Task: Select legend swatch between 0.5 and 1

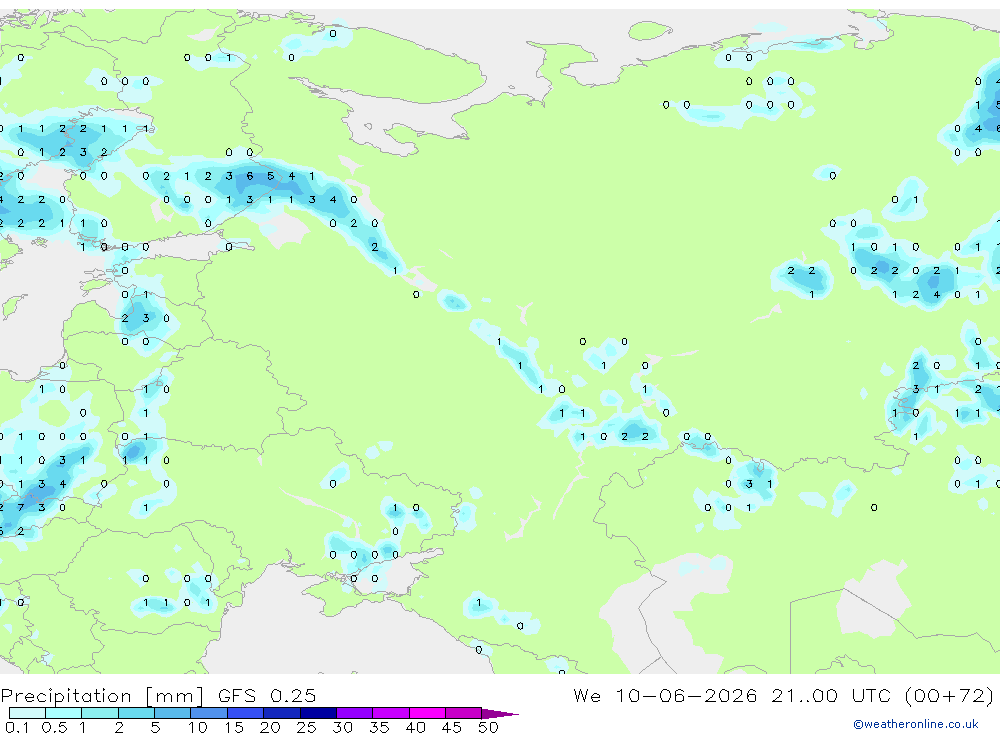Action: (63, 713)
